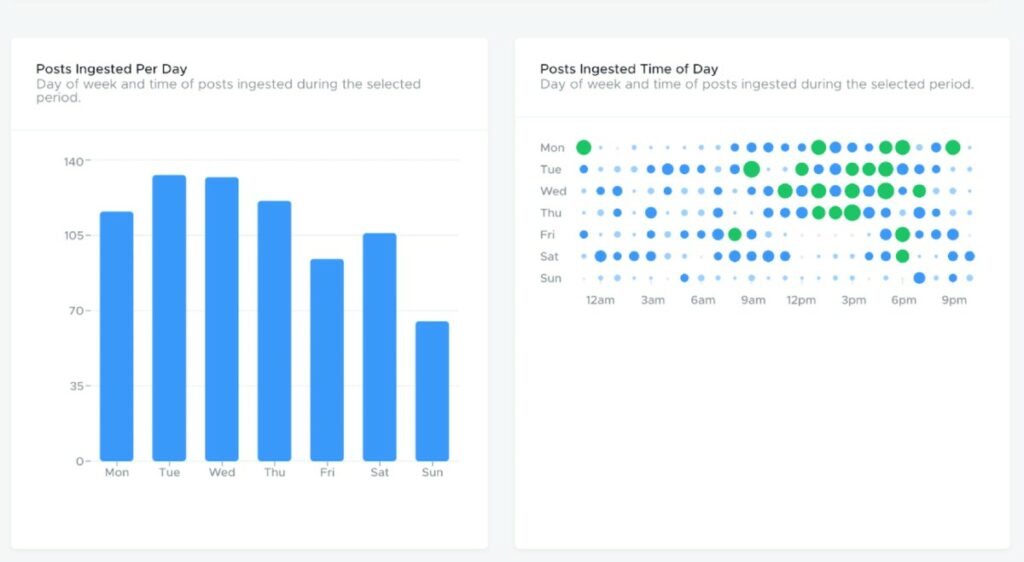Click the 140 y-axis label
The width and height of the screenshot is (1024, 562).
click(x=75, y=161)
